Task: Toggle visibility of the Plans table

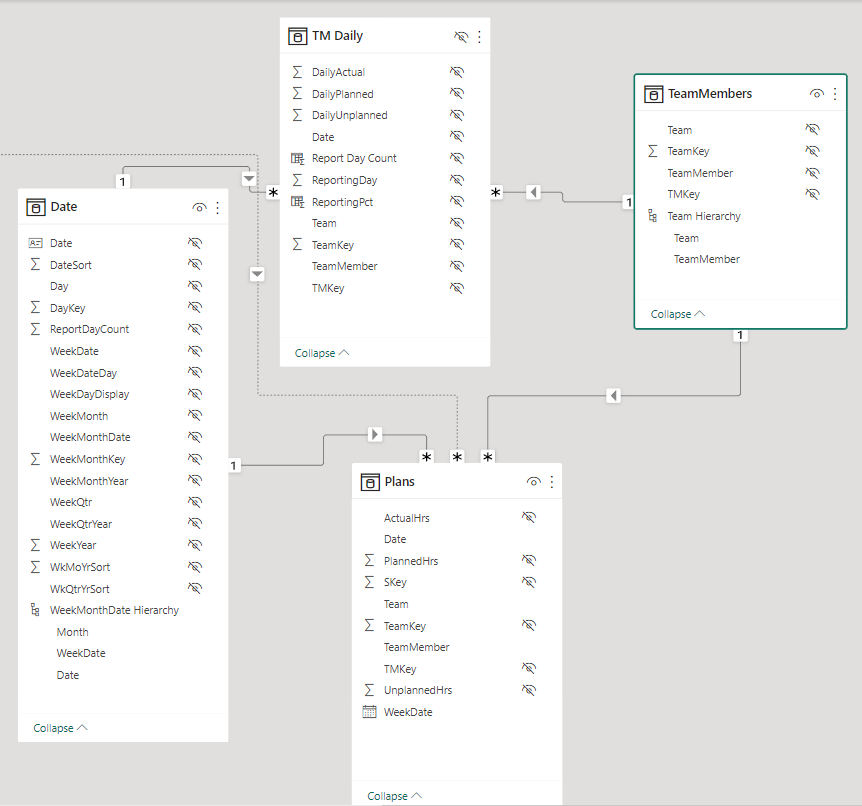Action: 533,482
